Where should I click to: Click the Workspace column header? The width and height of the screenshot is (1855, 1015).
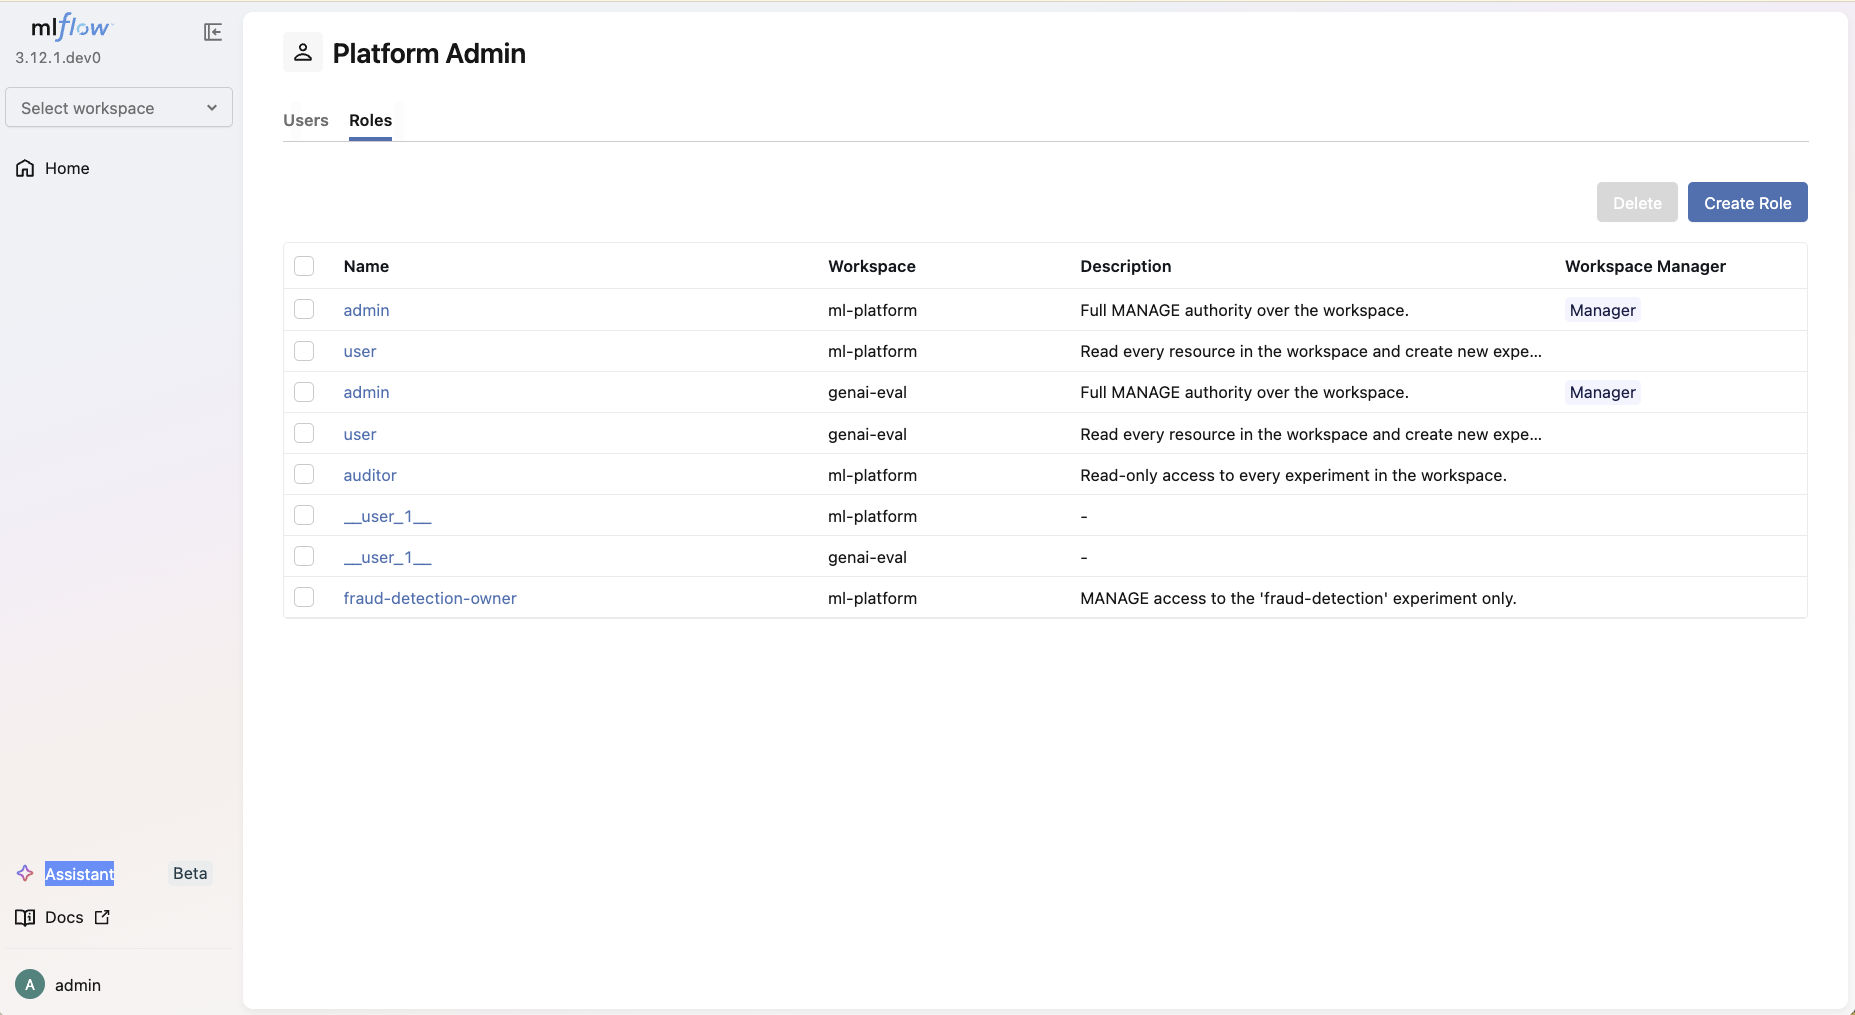pyautogui.click(x=872, y=266)
